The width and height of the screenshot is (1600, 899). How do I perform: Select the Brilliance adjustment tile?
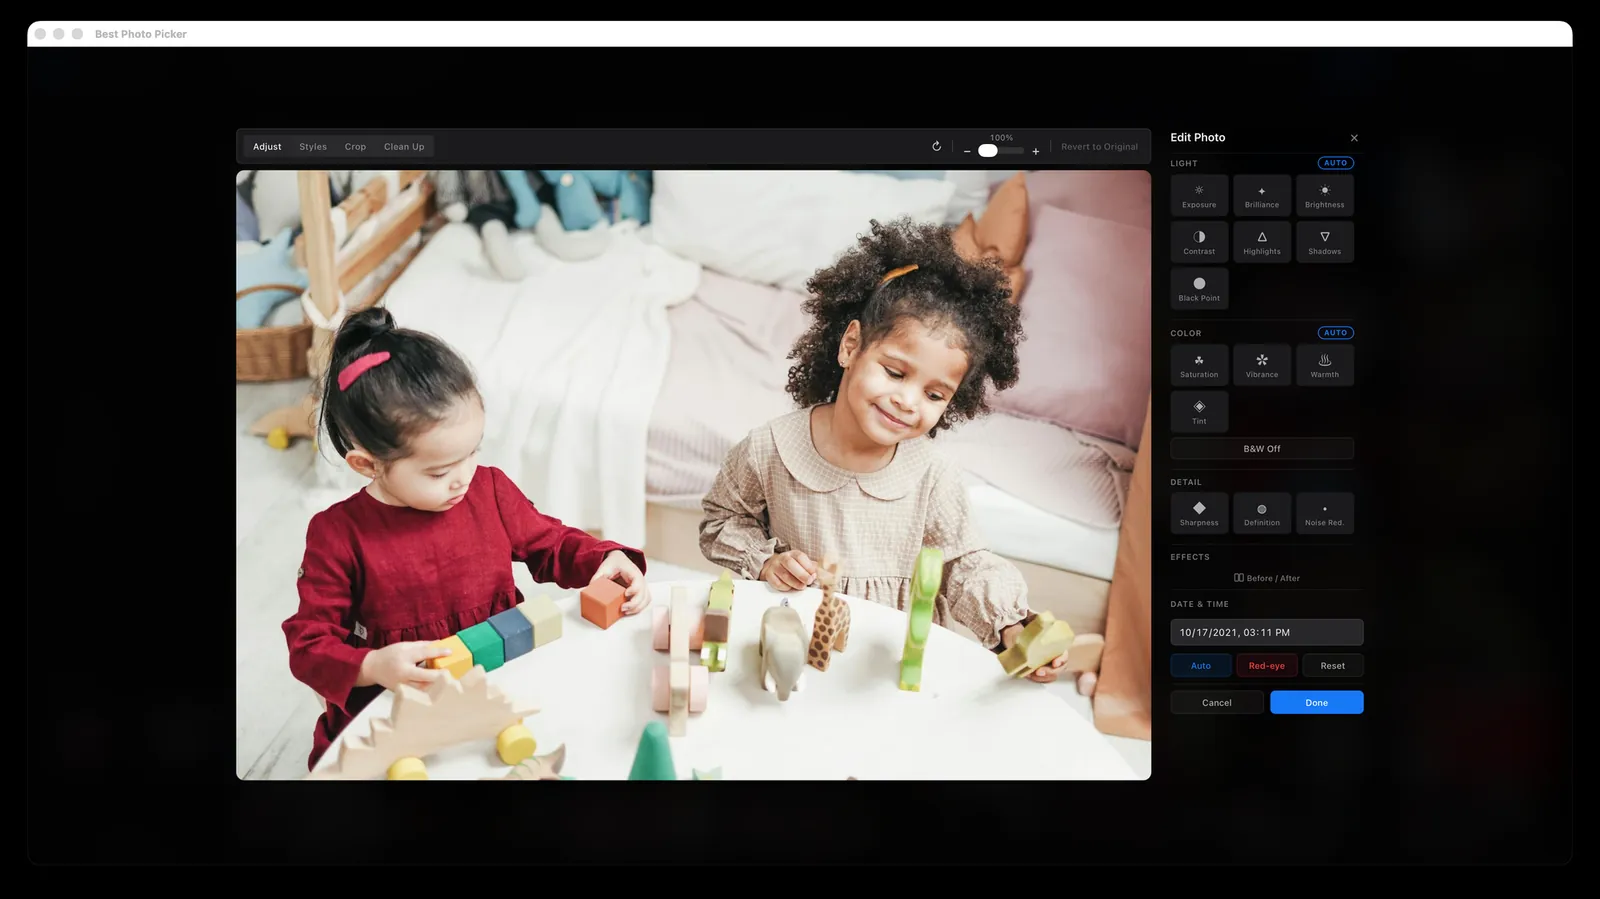1262,195
